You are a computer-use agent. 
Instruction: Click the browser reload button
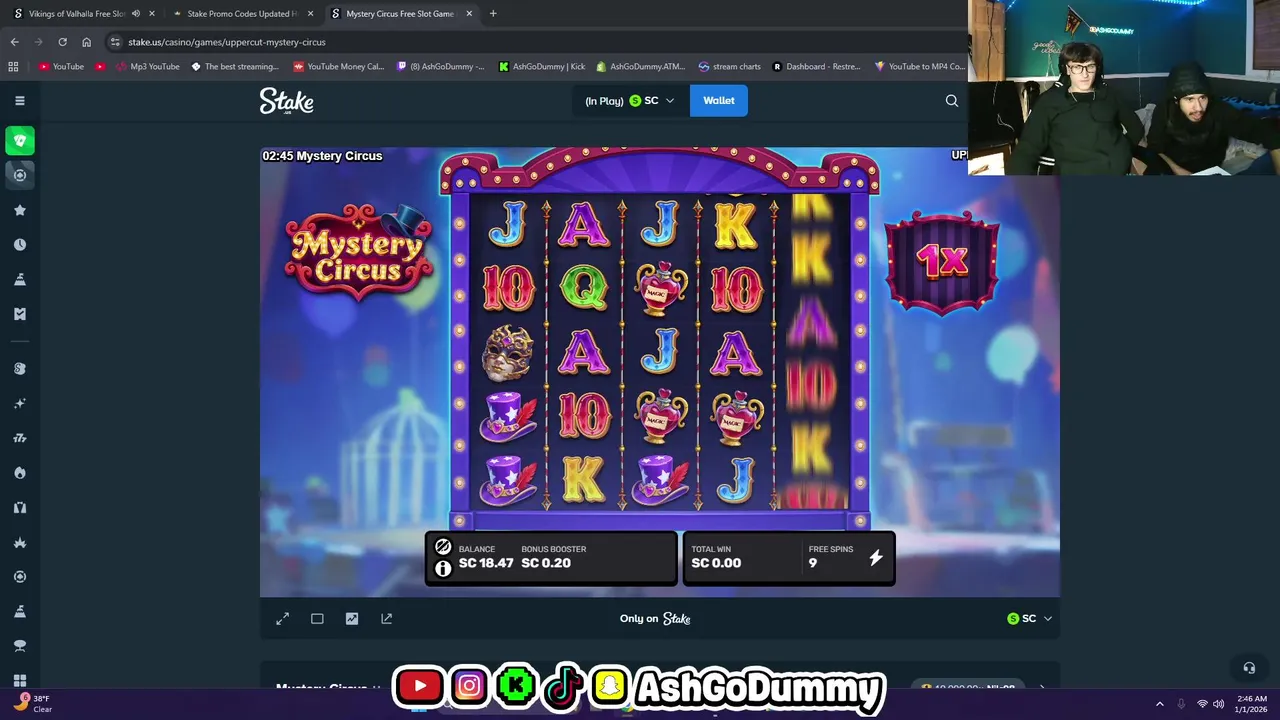(62, 42)
